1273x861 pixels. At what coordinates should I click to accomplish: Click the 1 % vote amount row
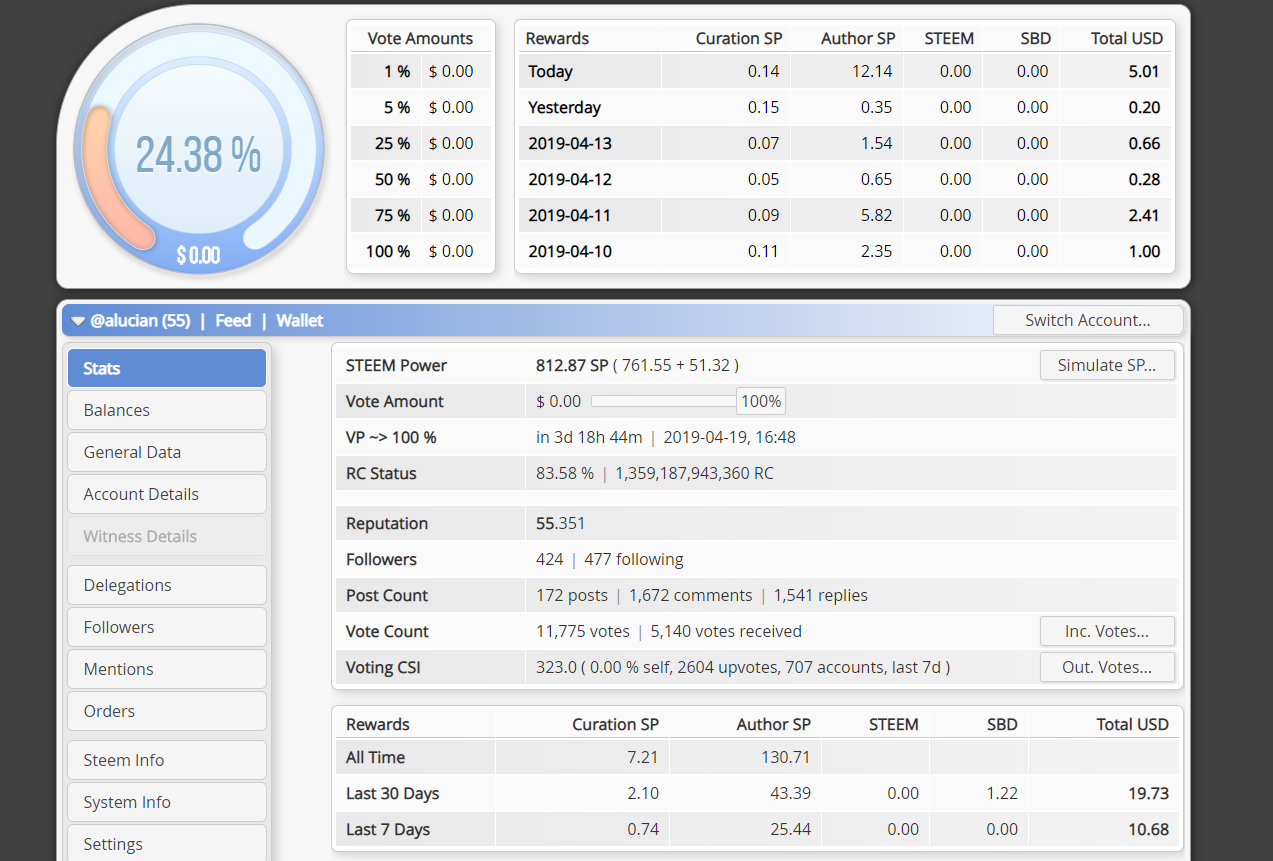(421, 71)
